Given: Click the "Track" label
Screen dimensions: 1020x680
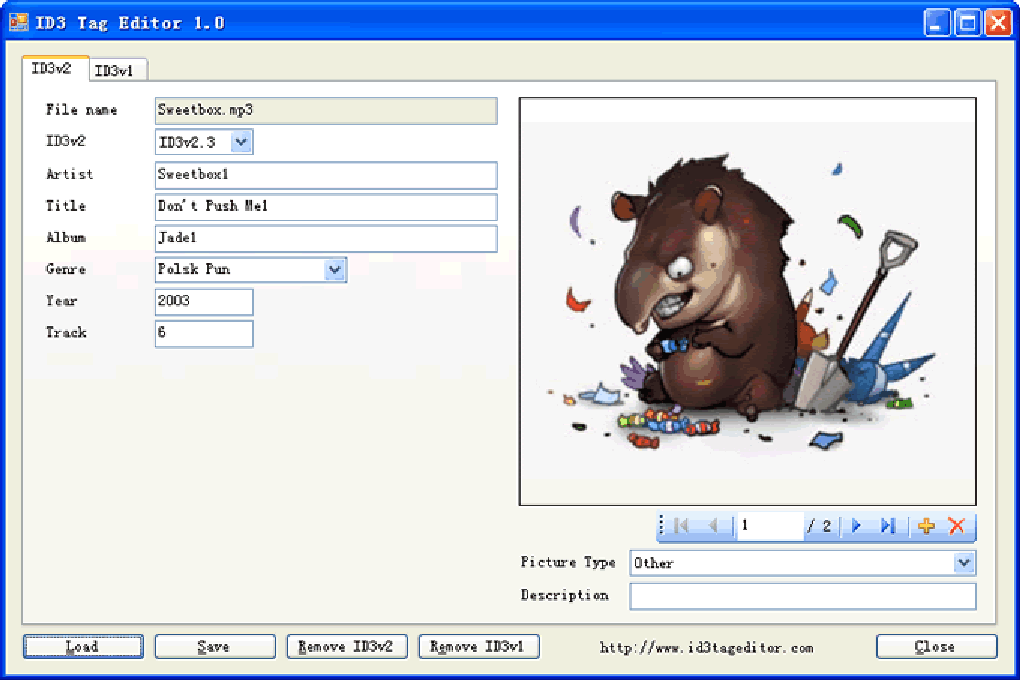Looking at the screenshot, I should pos(66,333).
